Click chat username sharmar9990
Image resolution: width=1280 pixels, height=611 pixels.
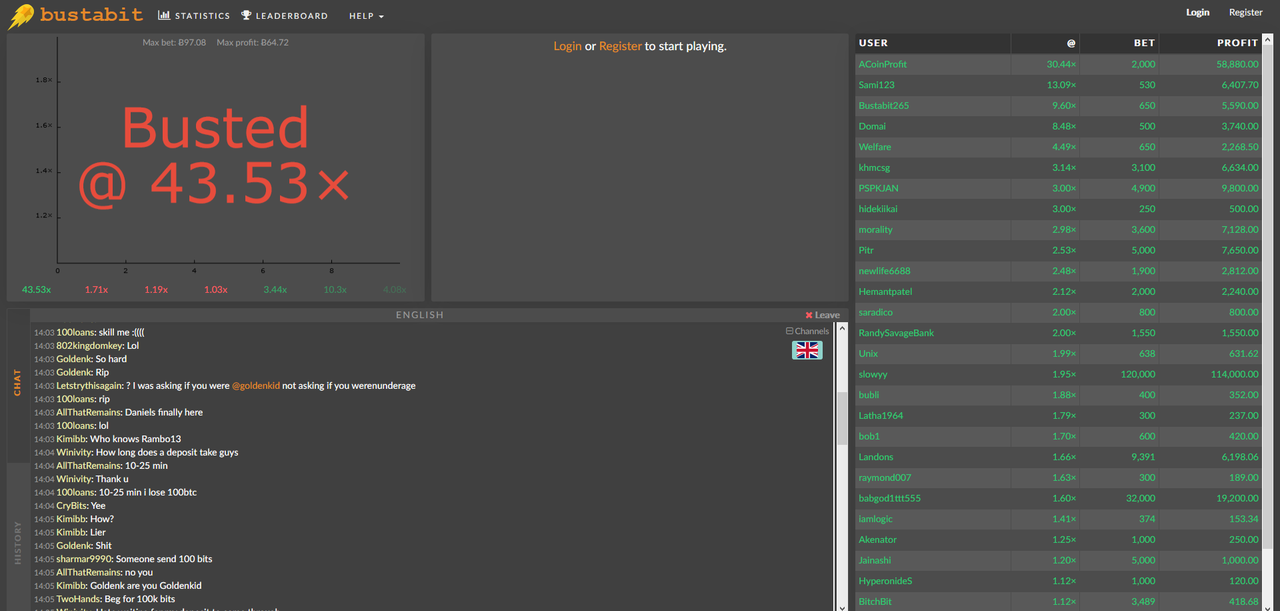(x=84, y=559)
